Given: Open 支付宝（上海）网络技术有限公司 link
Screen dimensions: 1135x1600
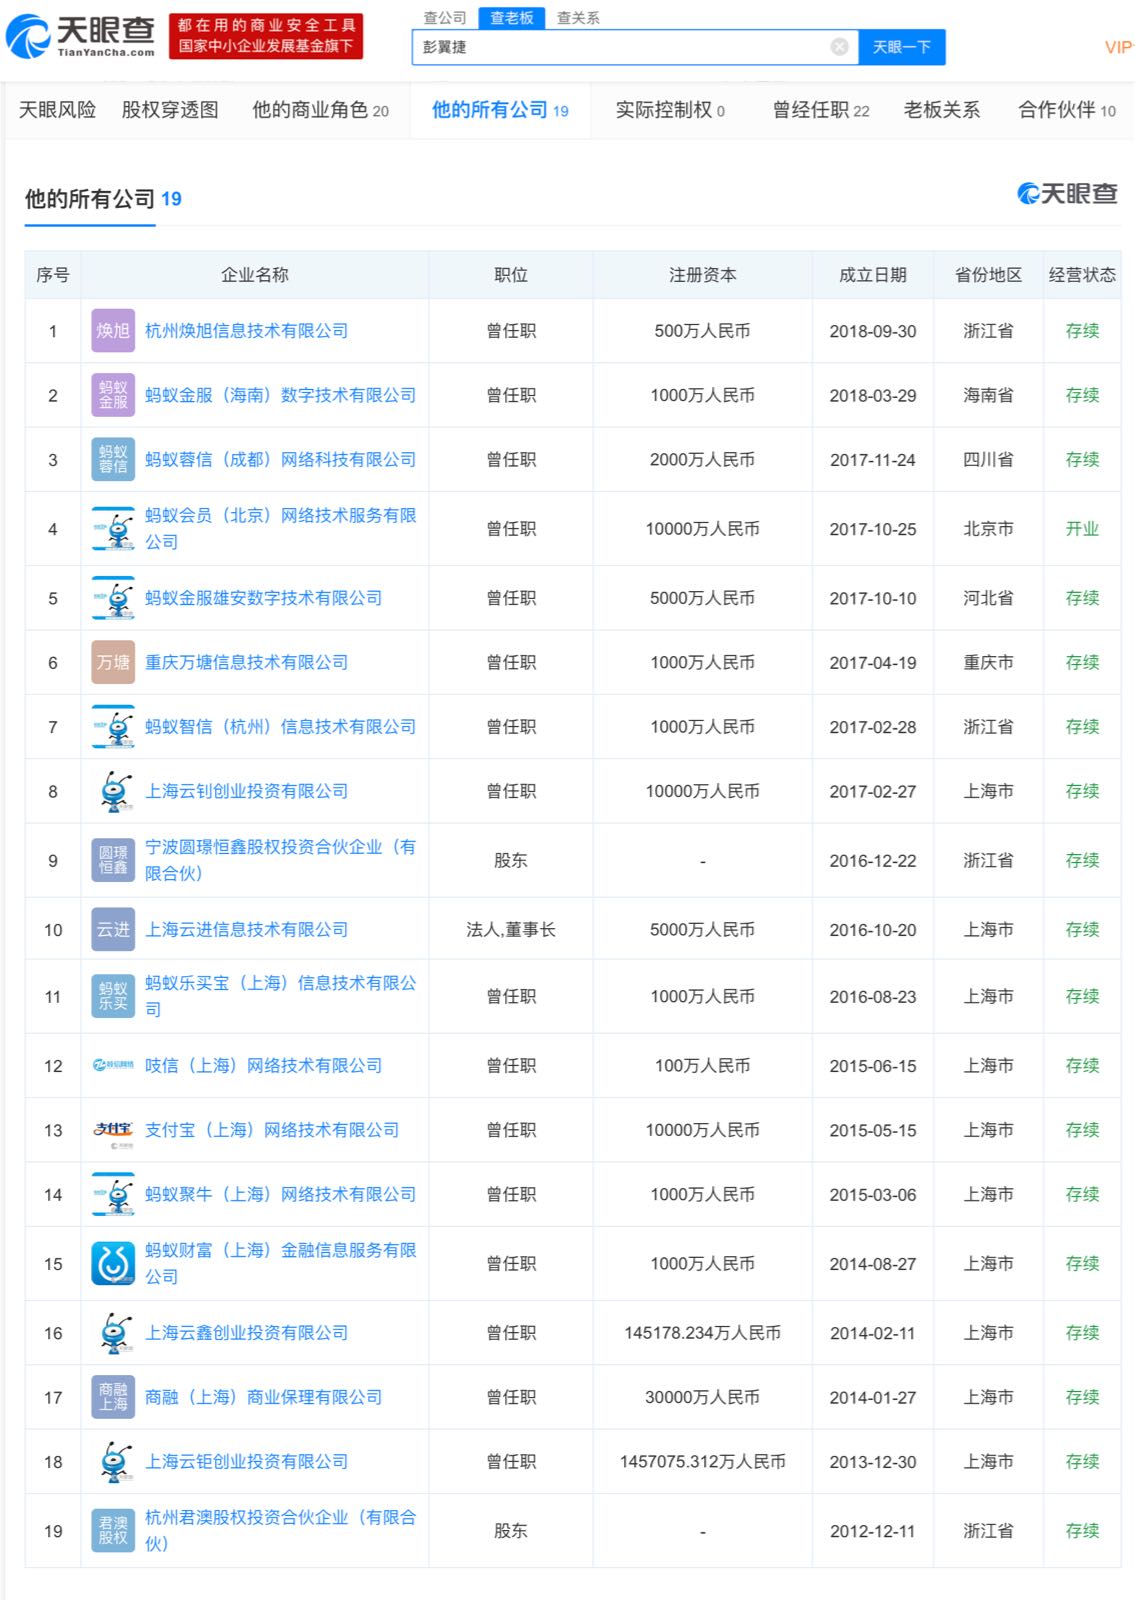Looking at the screenshot, I should coord(272,1130).
